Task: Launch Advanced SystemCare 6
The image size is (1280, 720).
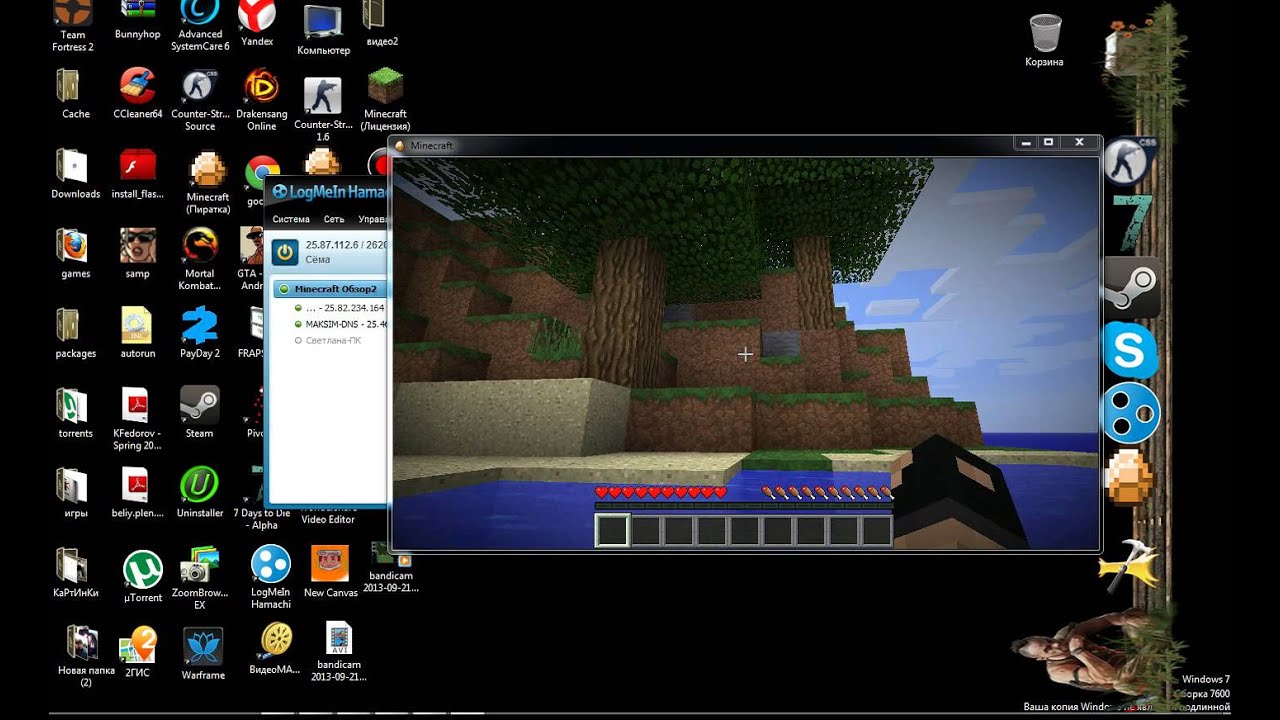Action: tap(200, 27)
